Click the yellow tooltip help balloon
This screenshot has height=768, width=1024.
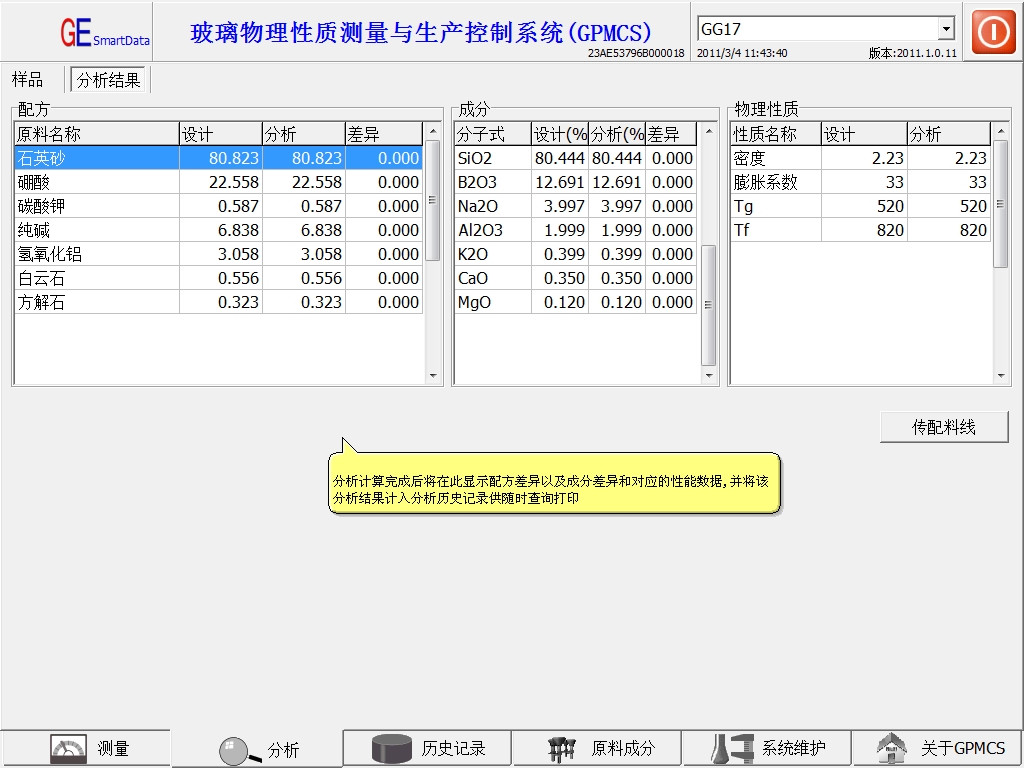pyautogui.click(x=554, y=483)
